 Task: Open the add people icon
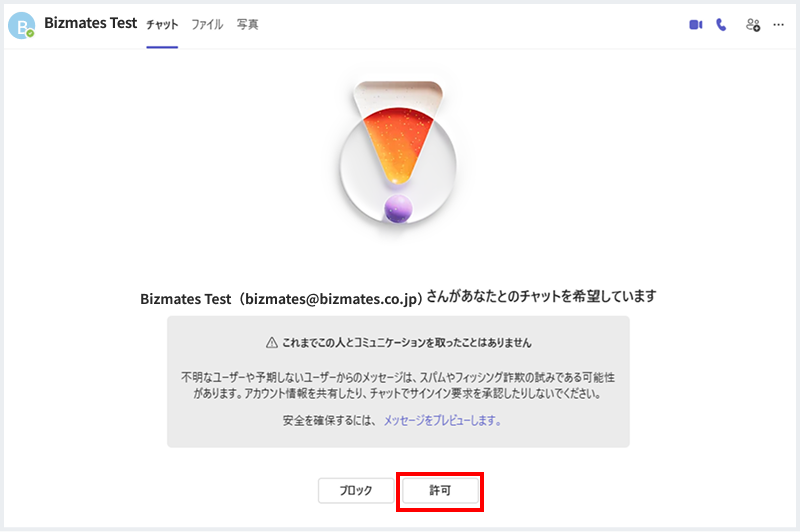point(753,24)
